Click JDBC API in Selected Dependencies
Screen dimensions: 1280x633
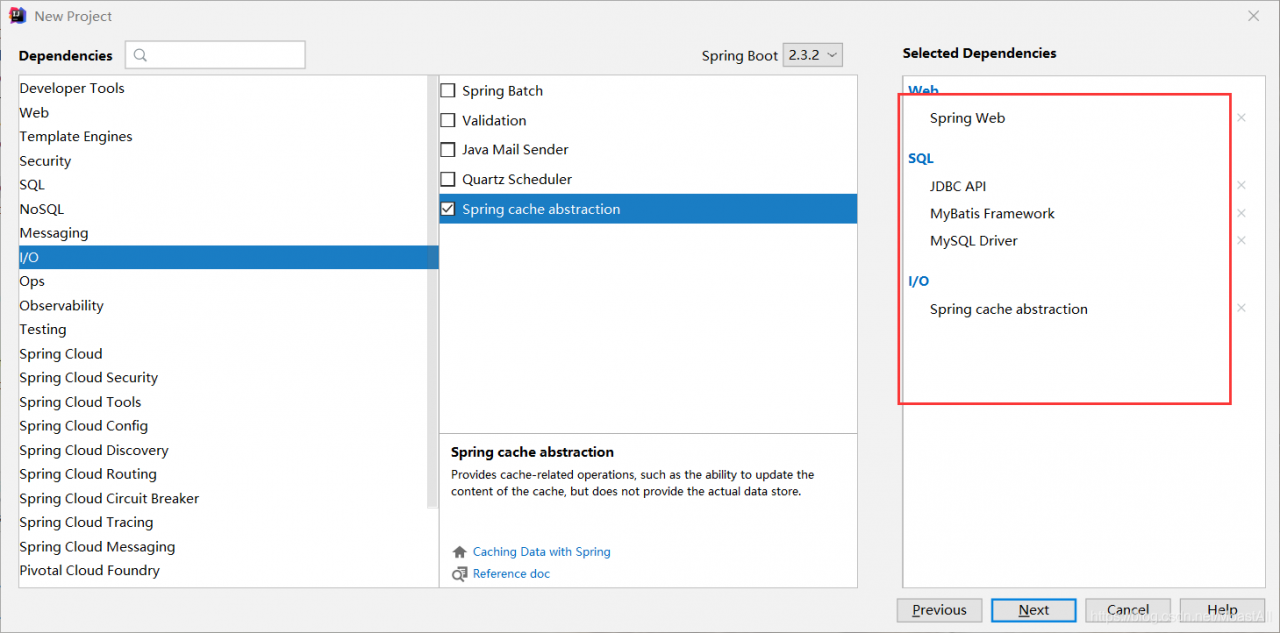[958, 186]
